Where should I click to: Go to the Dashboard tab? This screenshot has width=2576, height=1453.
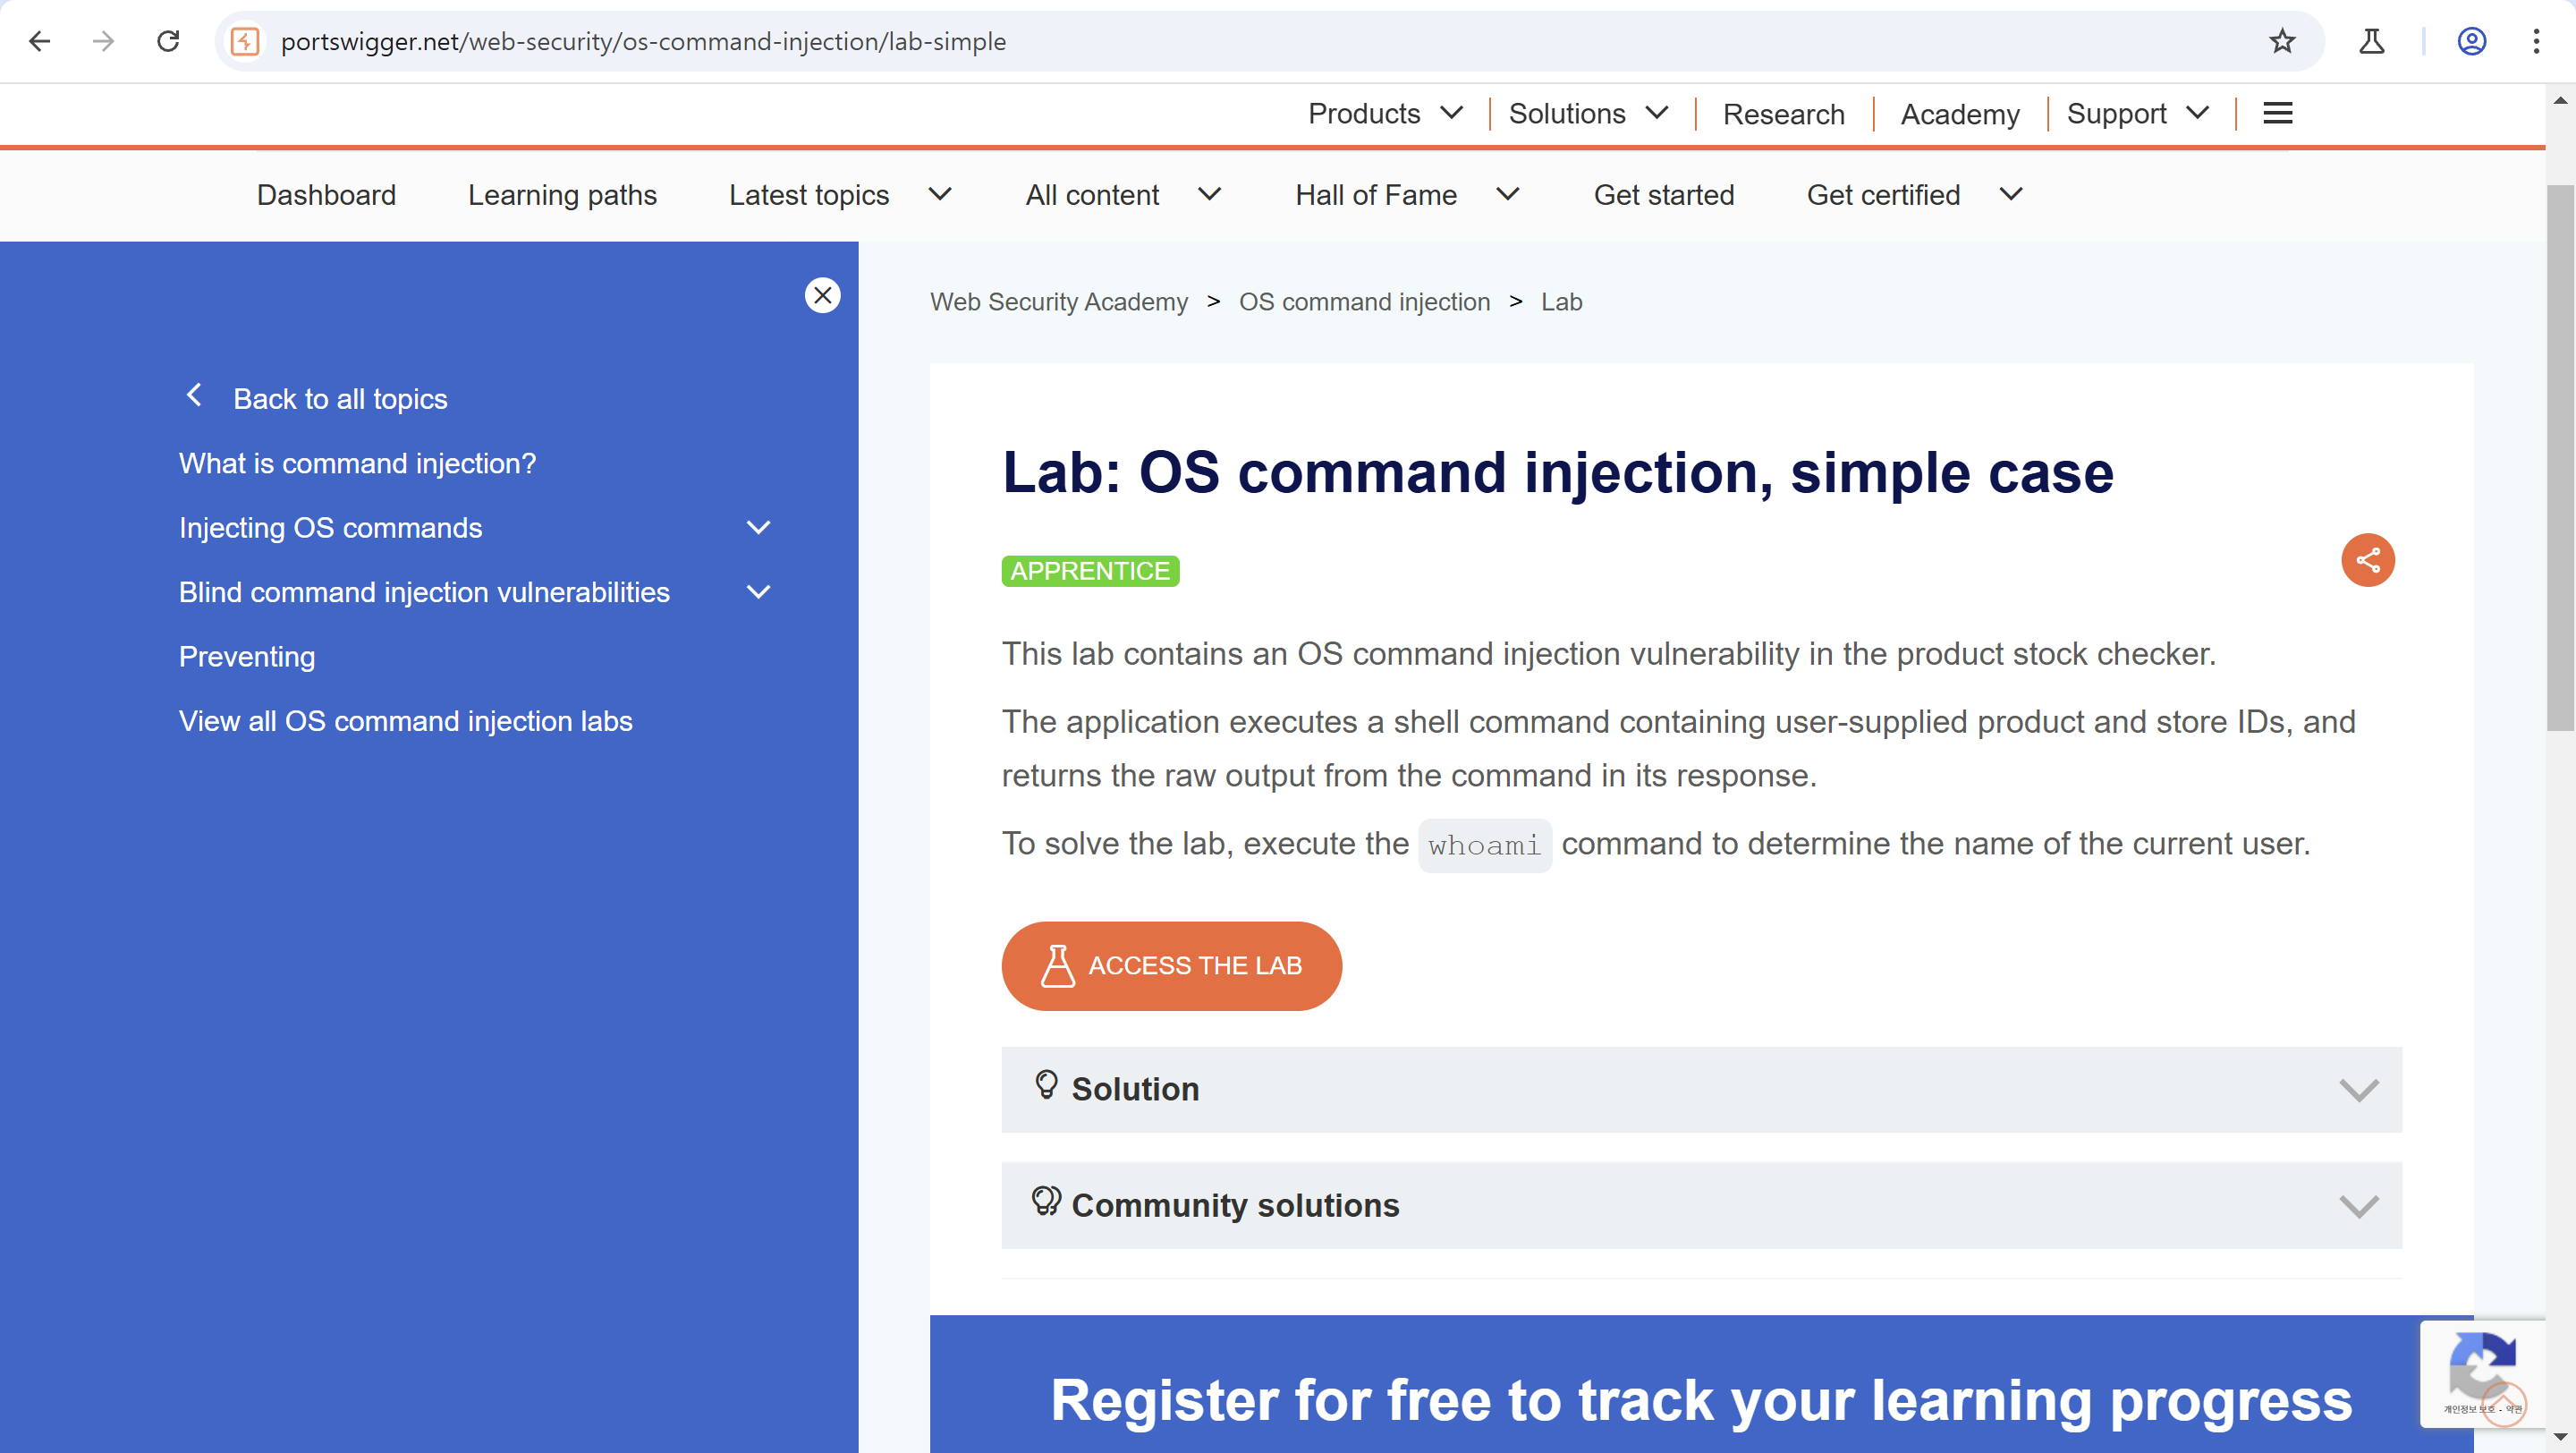[326, 195]
